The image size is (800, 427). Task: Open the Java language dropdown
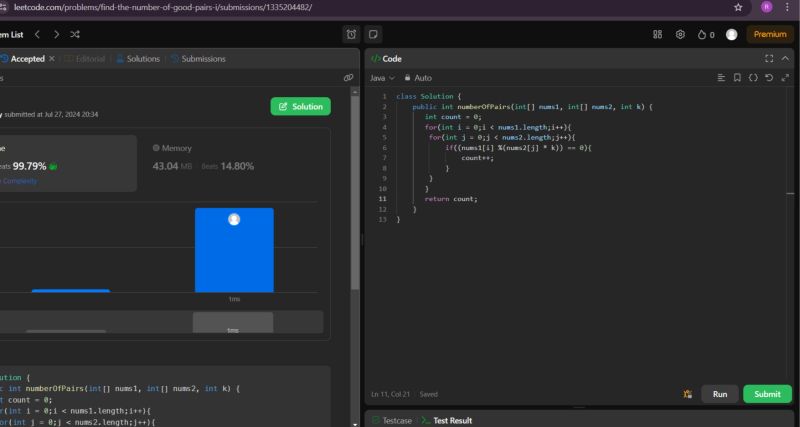point(382,78)
